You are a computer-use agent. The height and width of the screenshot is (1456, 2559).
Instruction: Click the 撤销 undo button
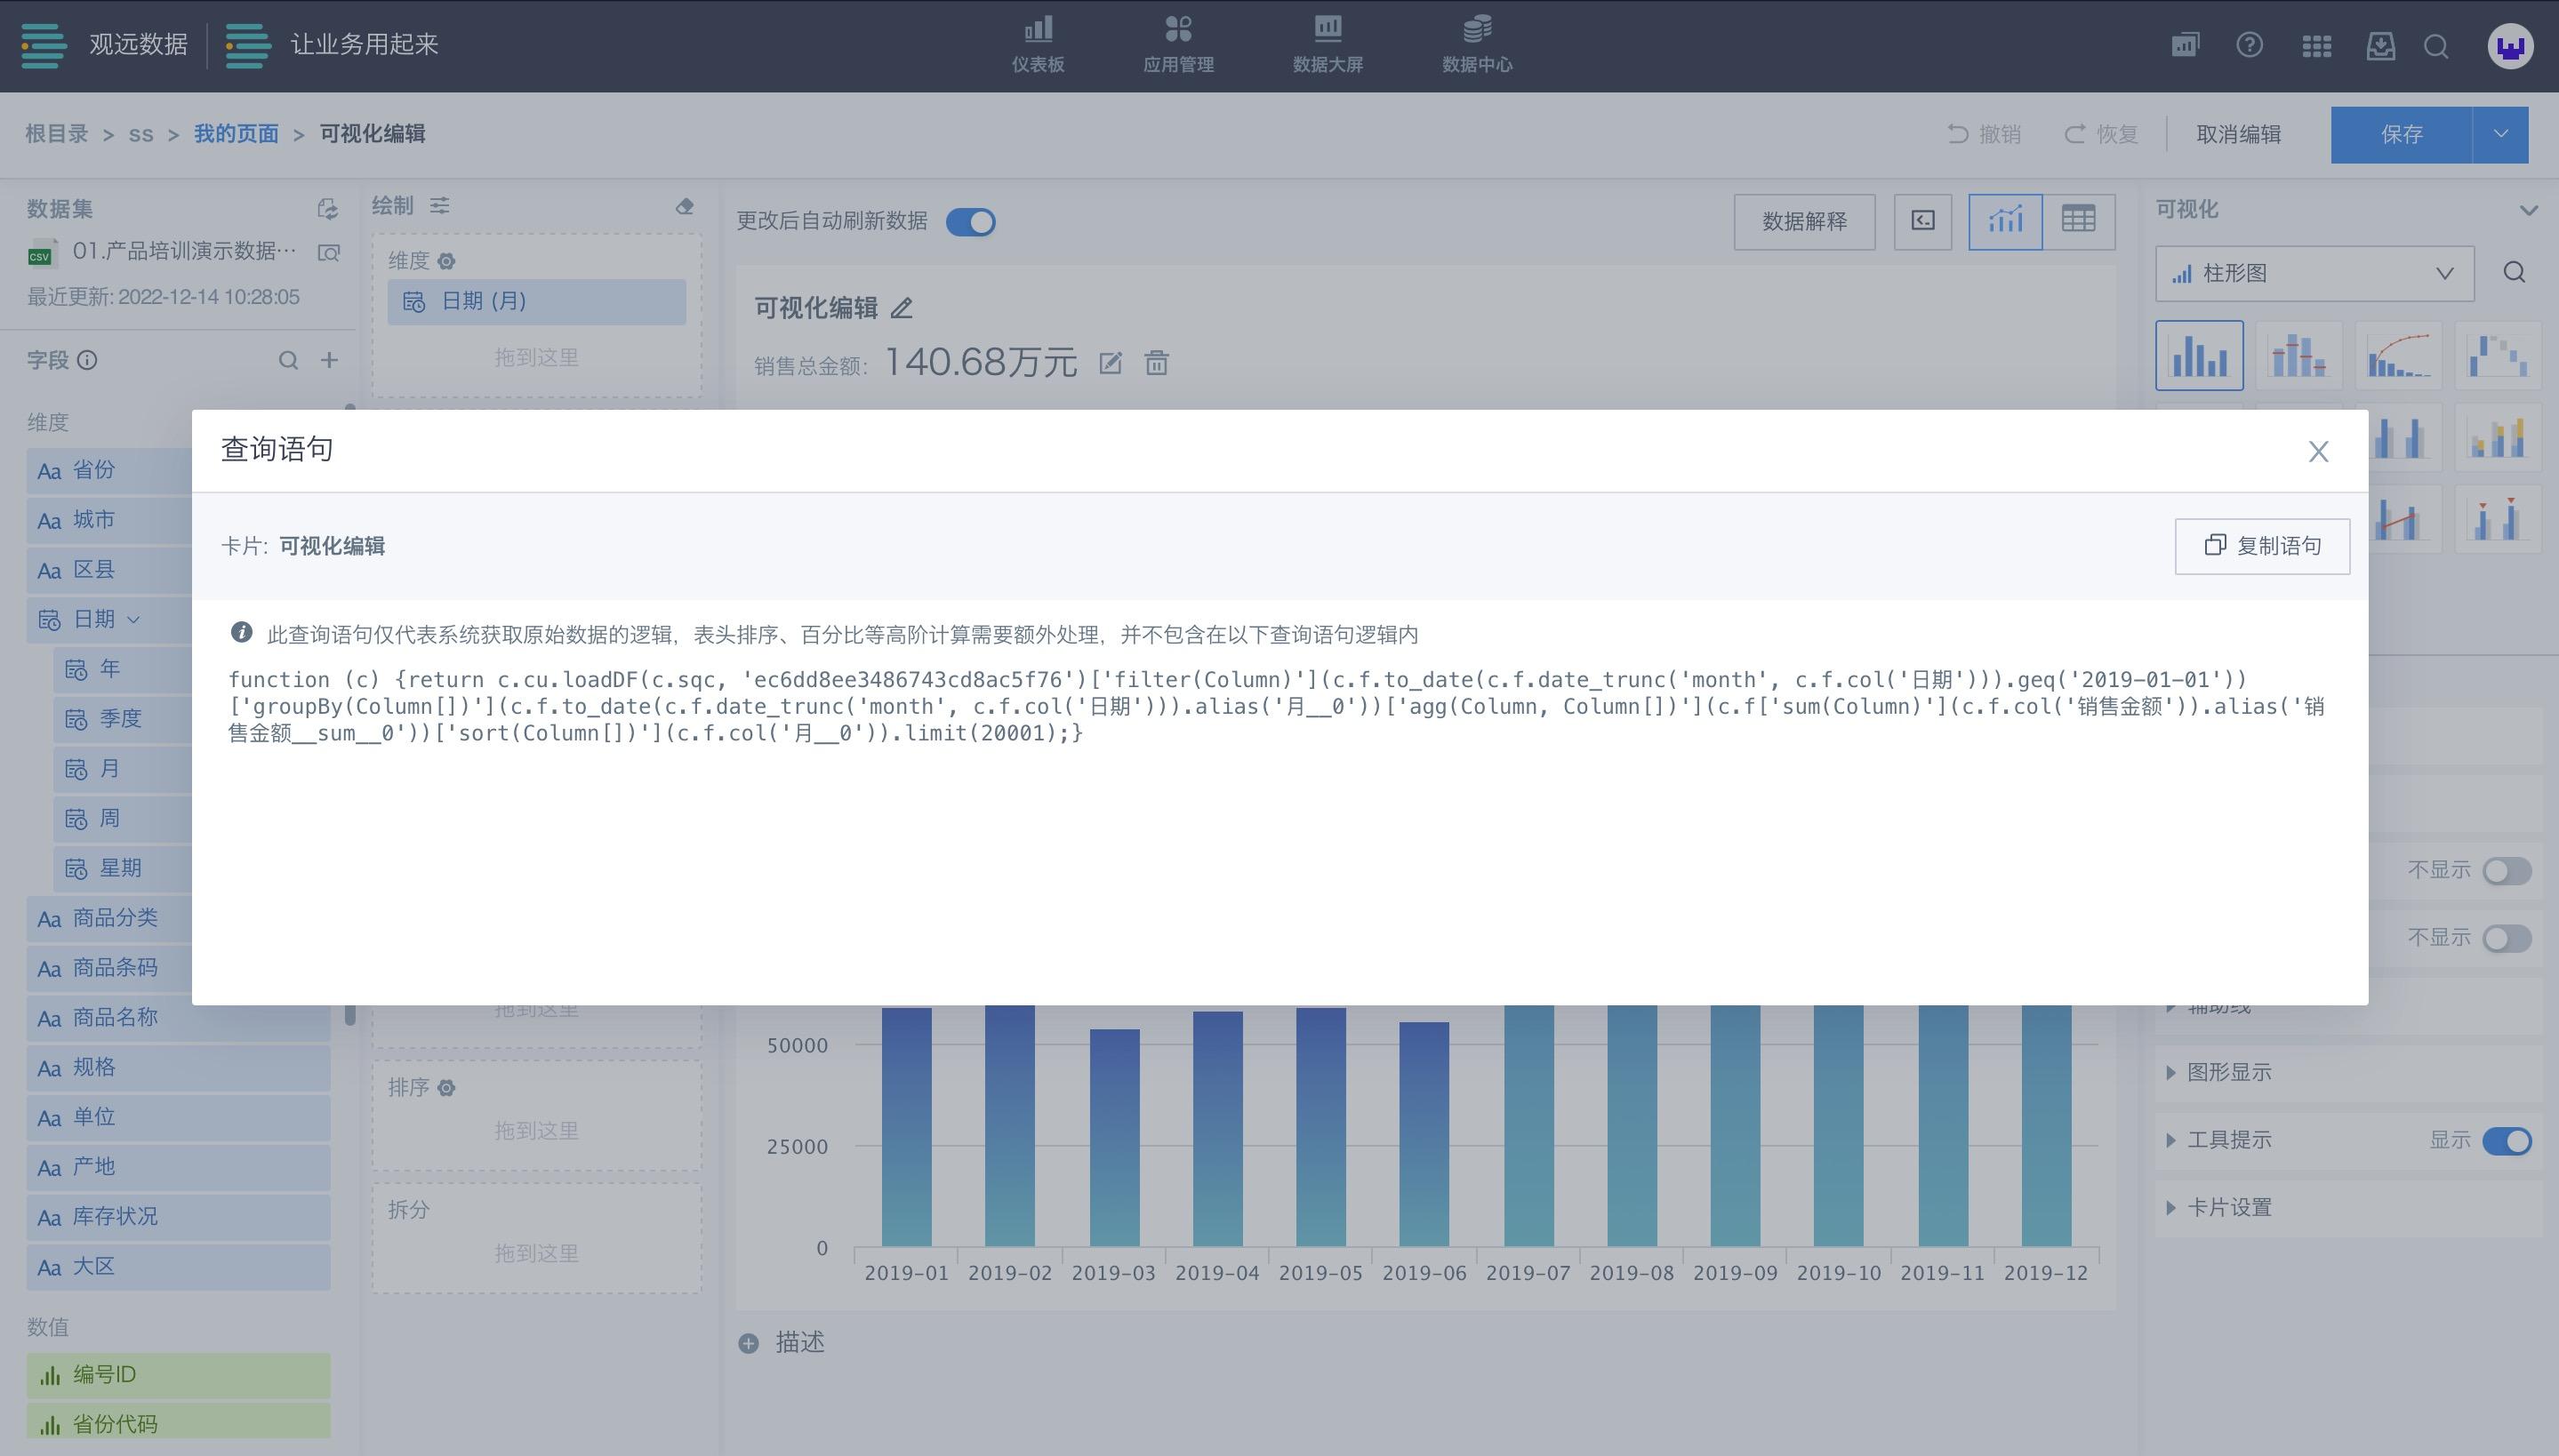pos(1984,134)
